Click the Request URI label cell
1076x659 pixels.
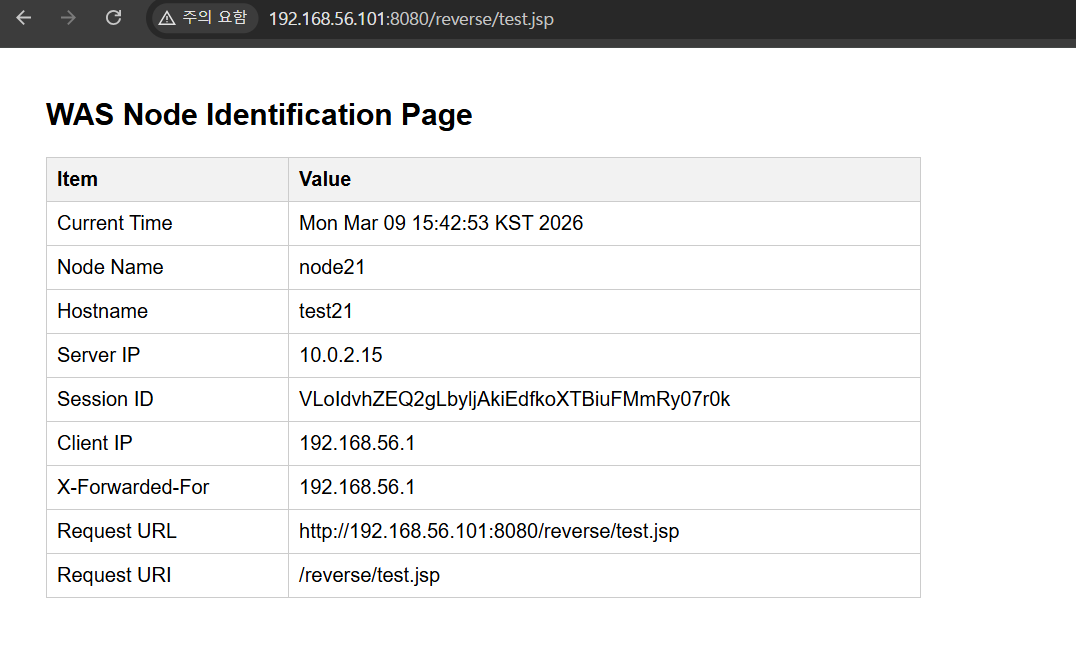point(167,575)
